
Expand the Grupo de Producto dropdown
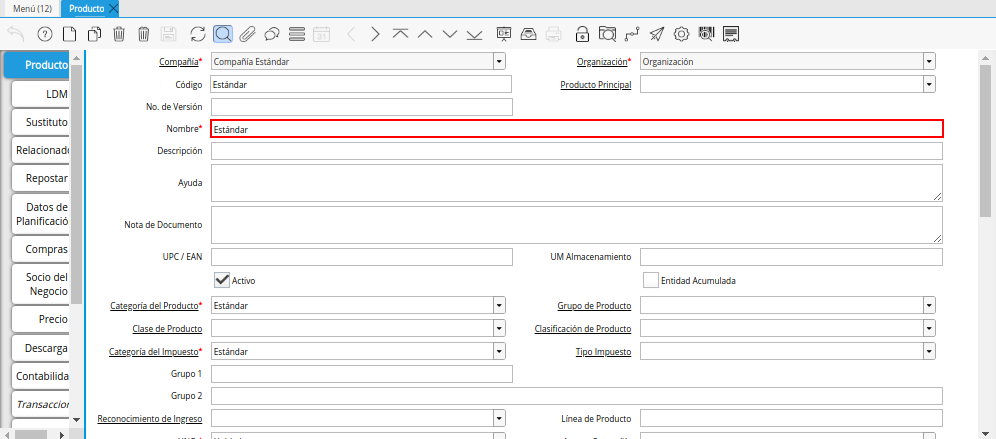pos(929,305)
